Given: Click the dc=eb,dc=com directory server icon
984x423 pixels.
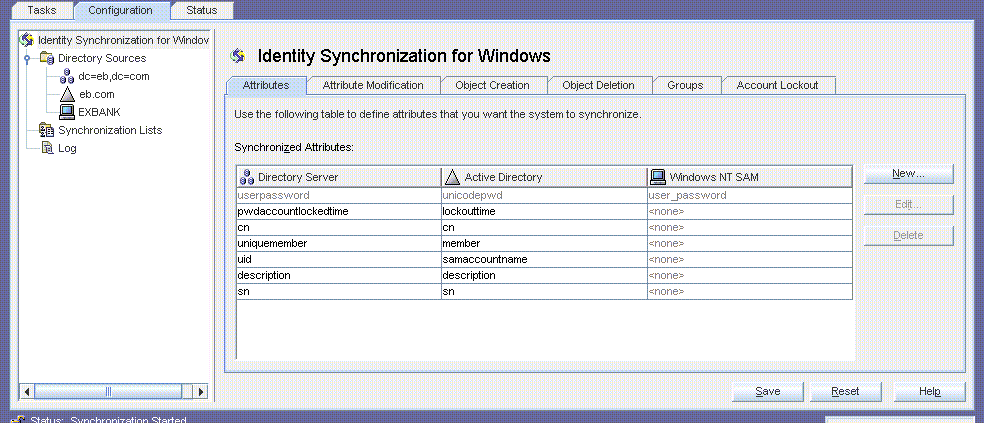Looking at the screenshot, I should click(67, 76).
